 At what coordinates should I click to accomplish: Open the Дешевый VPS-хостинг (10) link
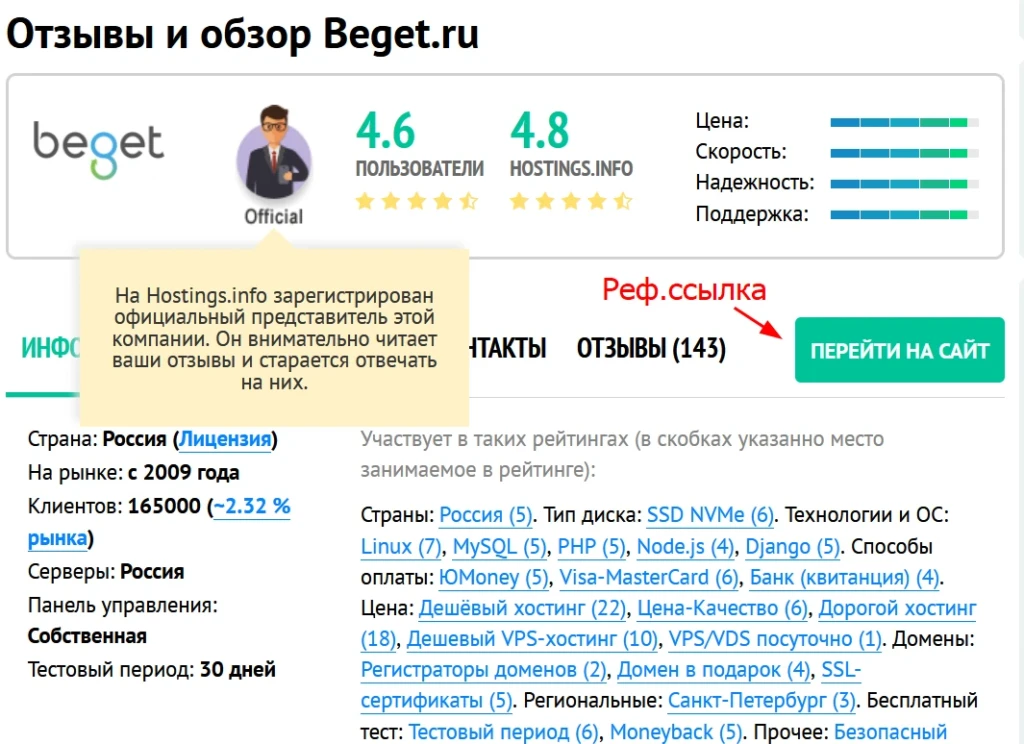pyautogui.click(x=532, y=639)
